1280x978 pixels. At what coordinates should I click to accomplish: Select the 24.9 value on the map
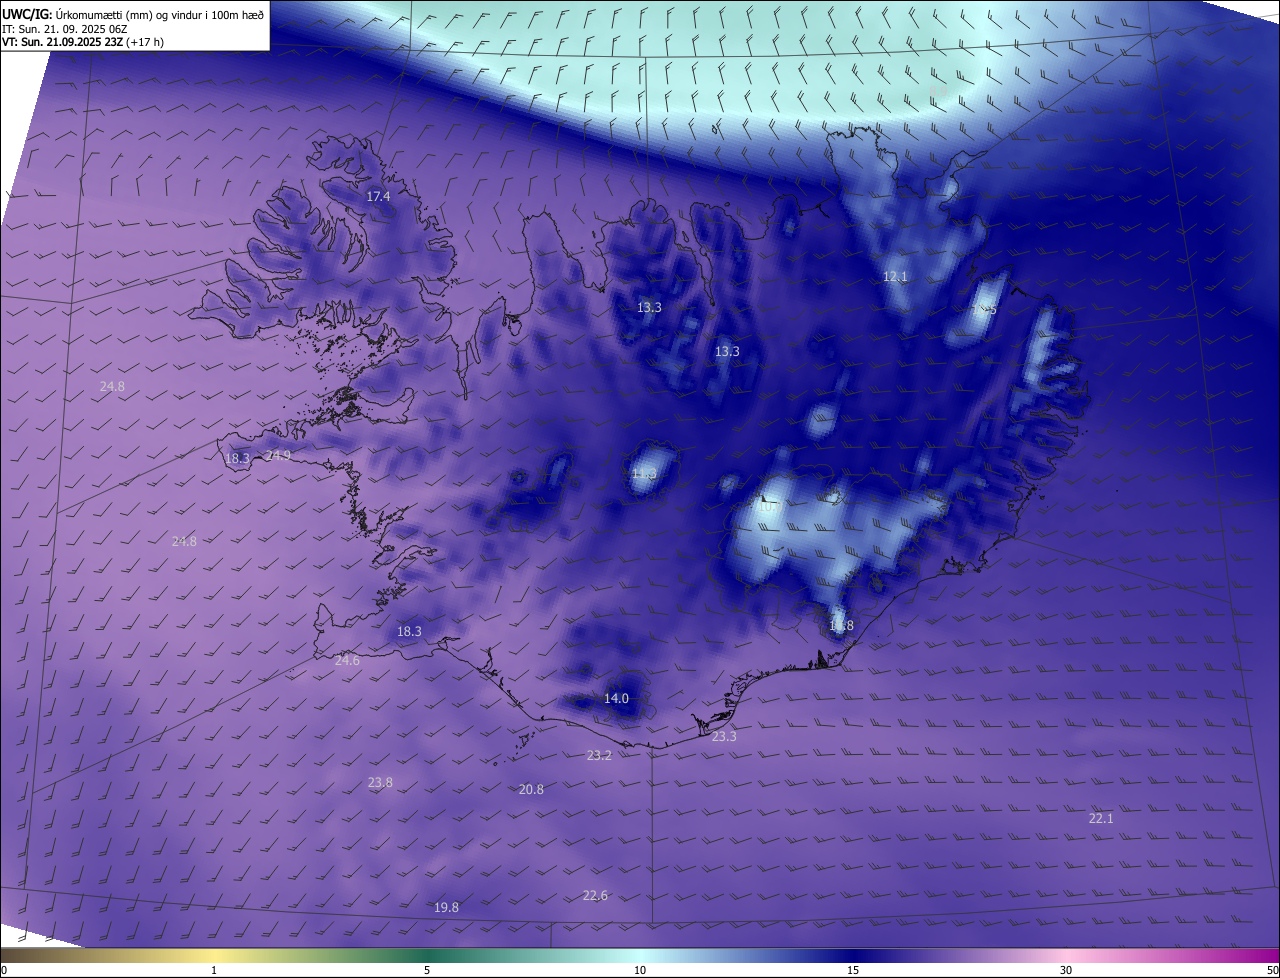click(x=278, y=455)
